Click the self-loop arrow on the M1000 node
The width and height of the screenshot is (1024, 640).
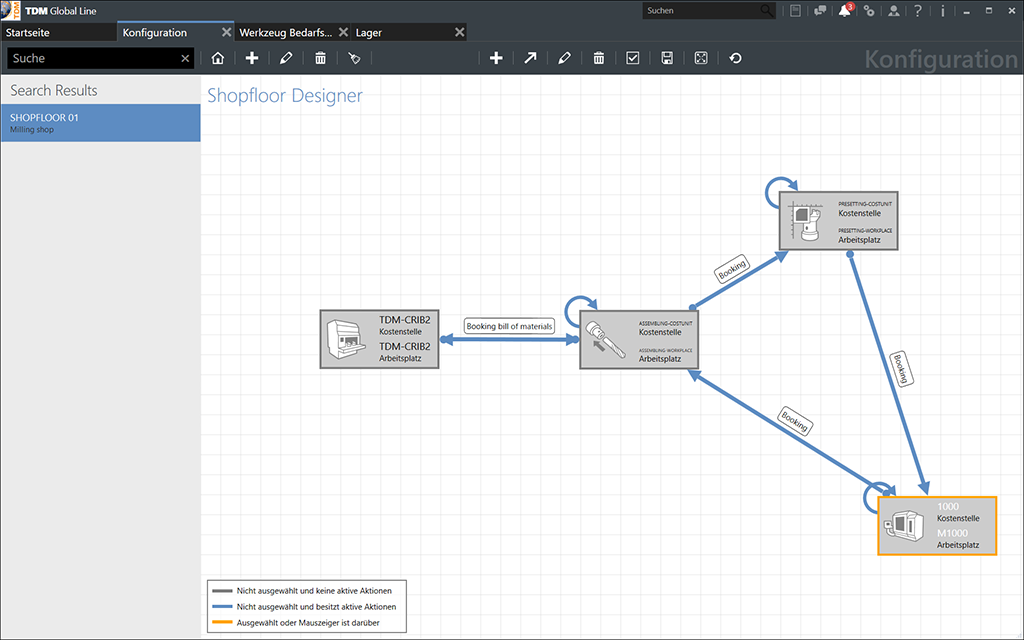click(x=879, y=497)
